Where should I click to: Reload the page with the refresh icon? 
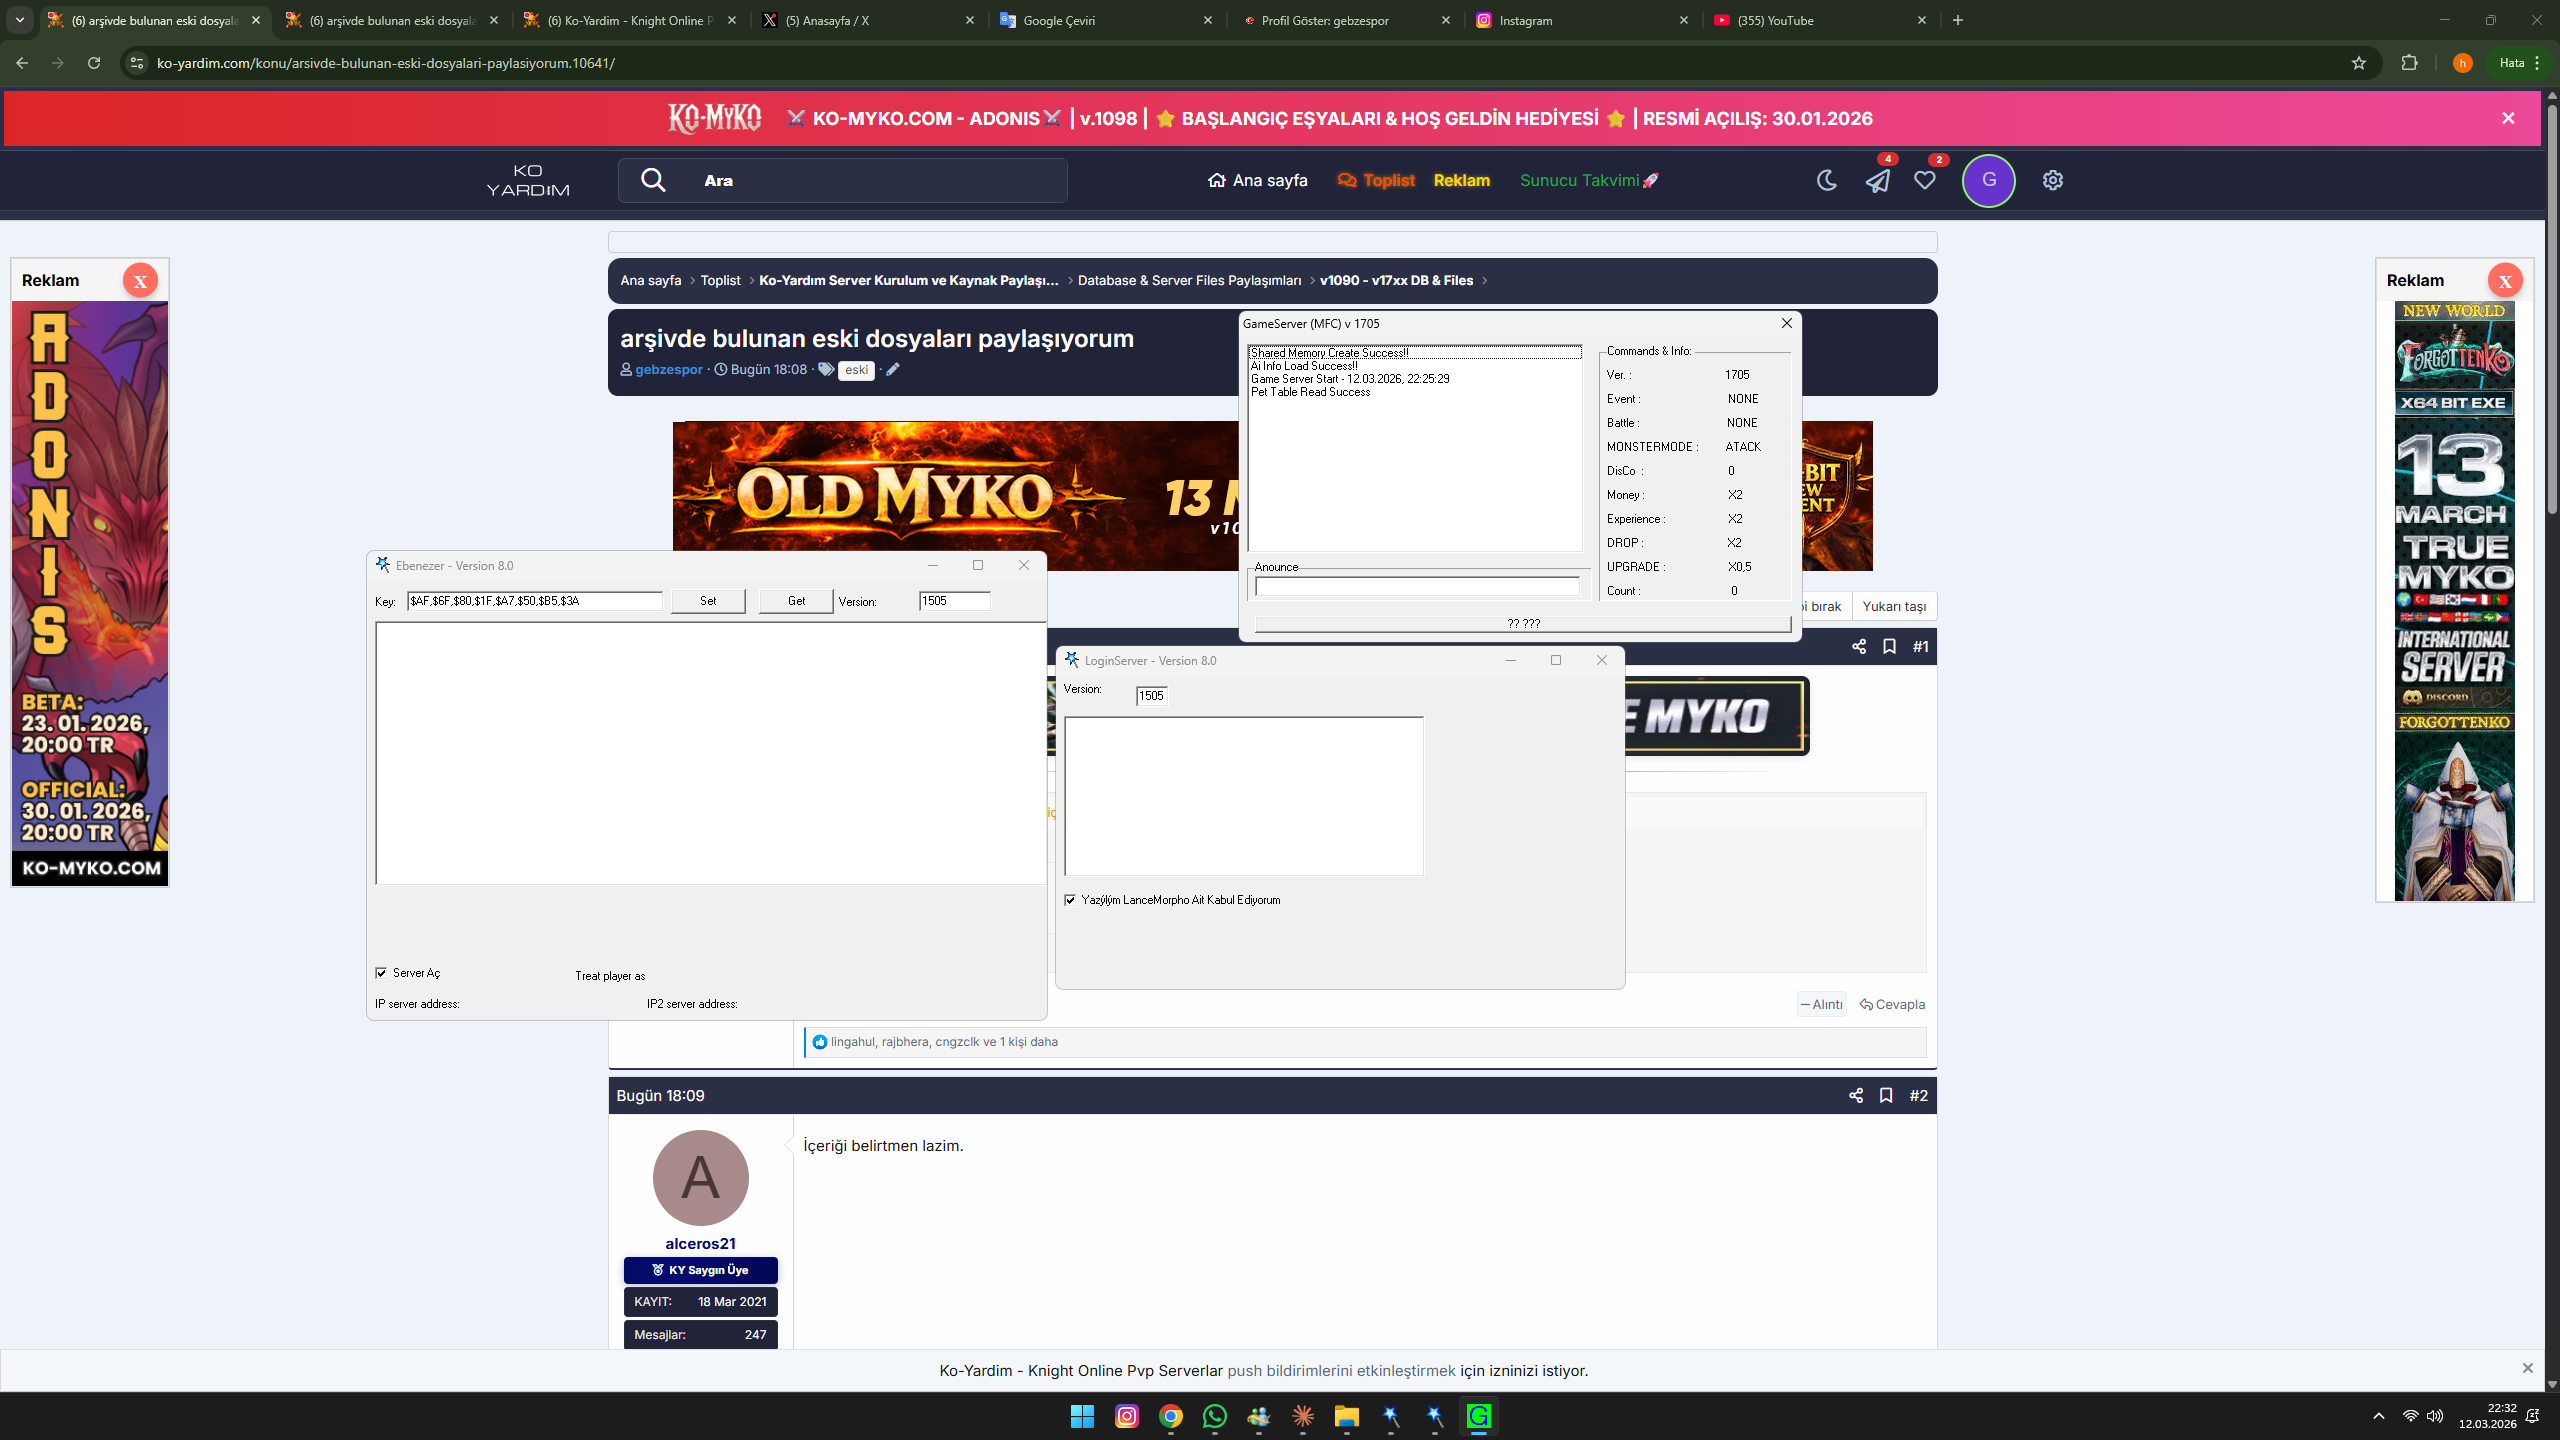click(x=94, y=63)
